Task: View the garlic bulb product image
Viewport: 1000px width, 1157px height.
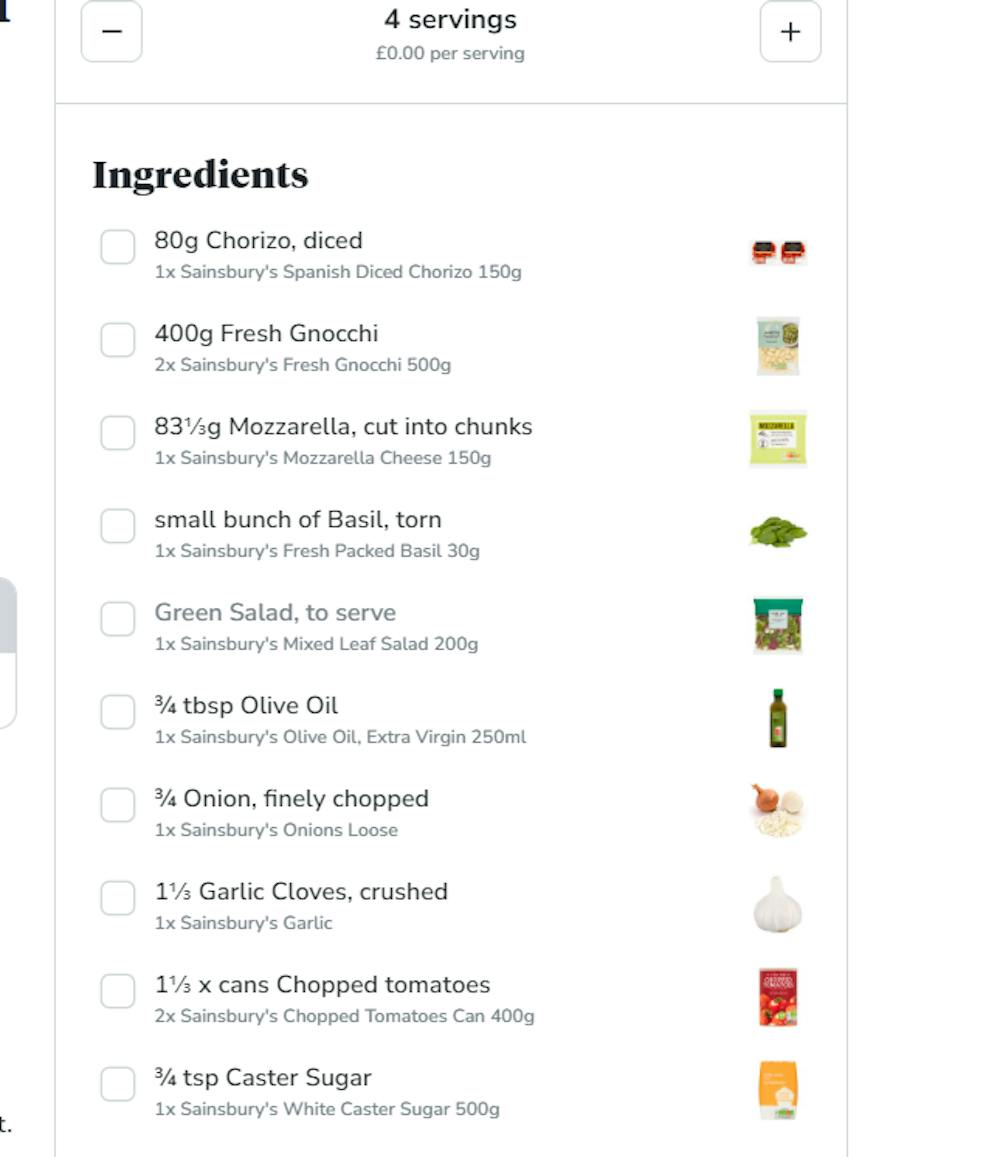Action: 778,904
